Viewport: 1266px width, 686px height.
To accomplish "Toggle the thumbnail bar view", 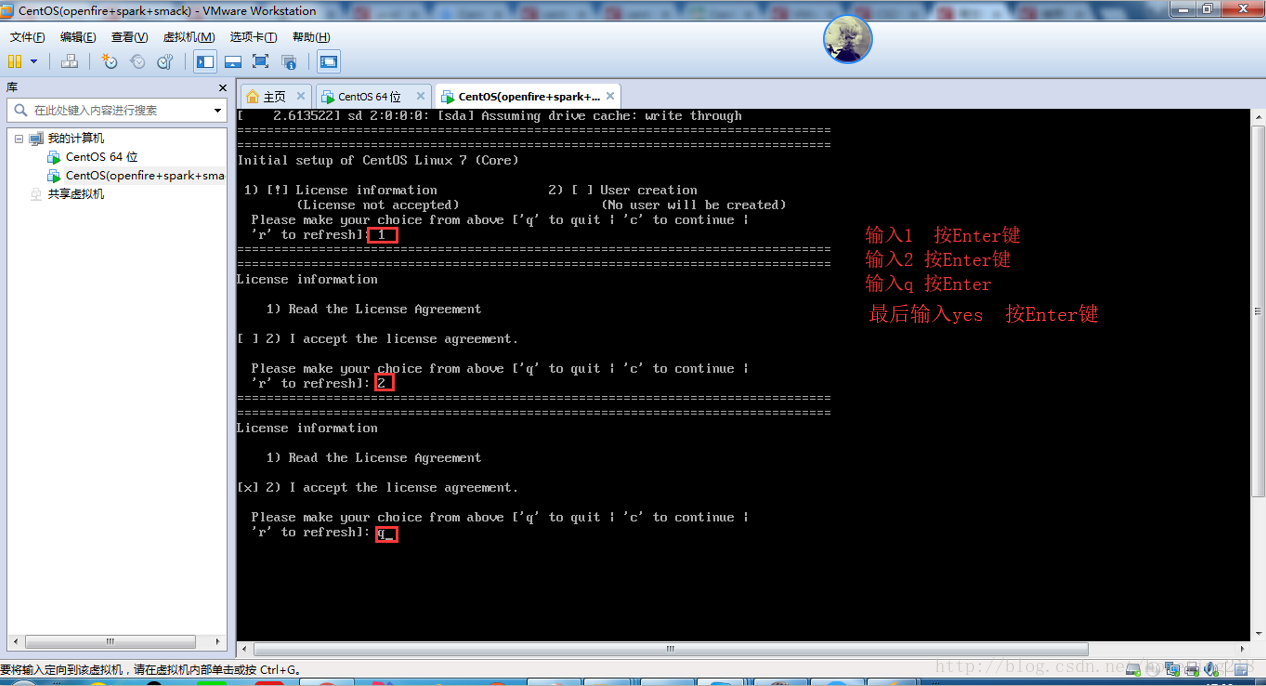I will pos(233,62).
